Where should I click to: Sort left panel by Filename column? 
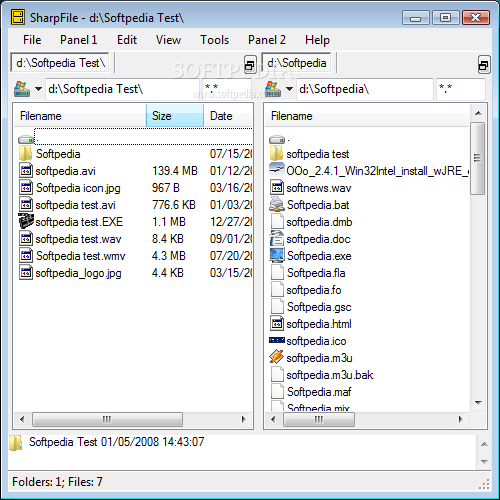[80, 116]
